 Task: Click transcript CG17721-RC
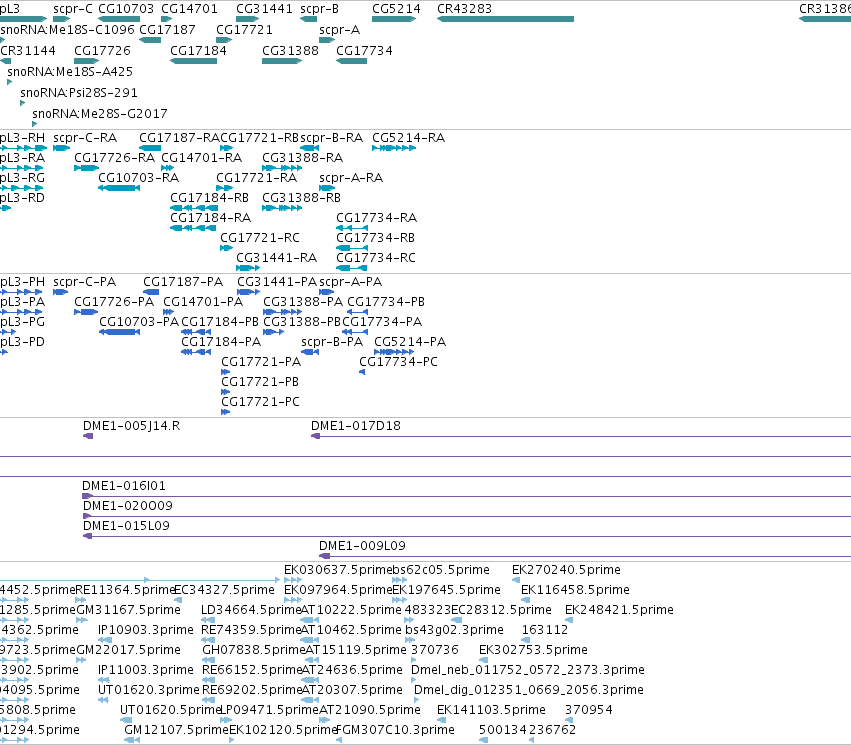pyautogui.click(x=226, y=249)
